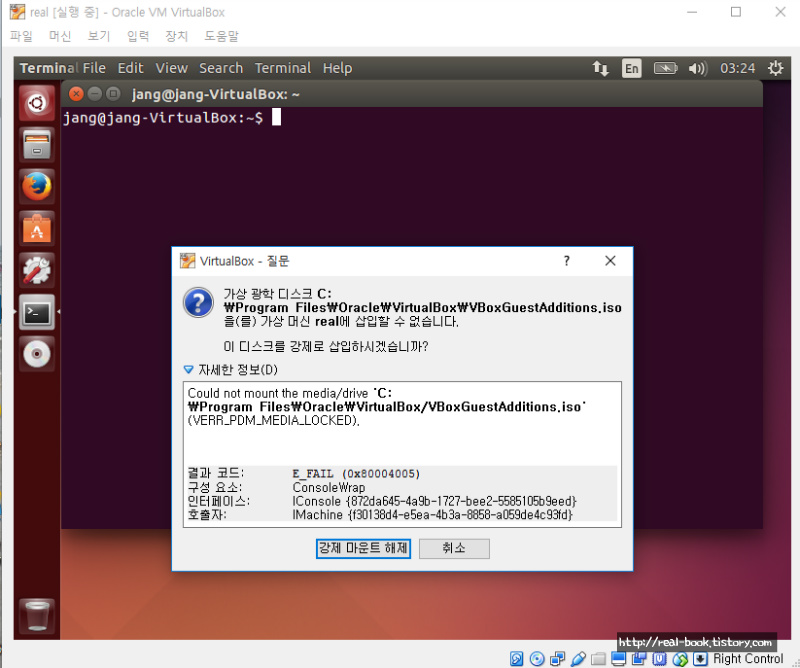Screen dimensions: 800x668
Task: Click the IConsole interface GUID line
Action: [x=434, y=502]
